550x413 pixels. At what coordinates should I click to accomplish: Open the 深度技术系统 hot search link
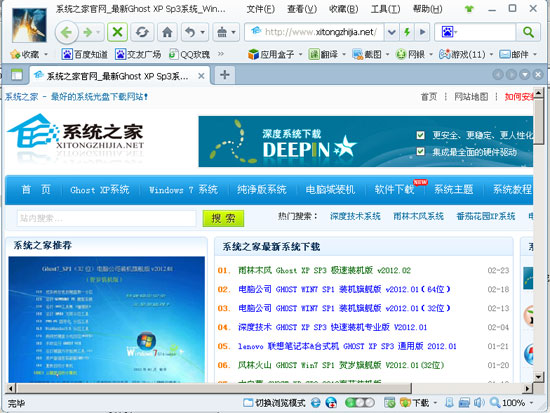[355, 216]
